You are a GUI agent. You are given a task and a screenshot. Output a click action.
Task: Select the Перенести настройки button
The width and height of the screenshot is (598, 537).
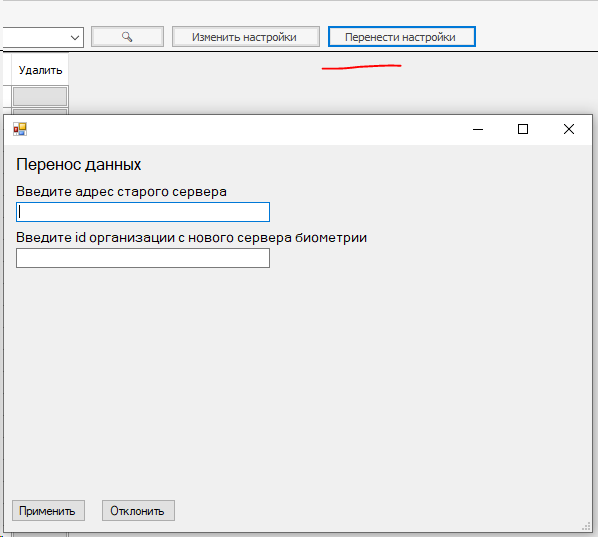point(402,37)
